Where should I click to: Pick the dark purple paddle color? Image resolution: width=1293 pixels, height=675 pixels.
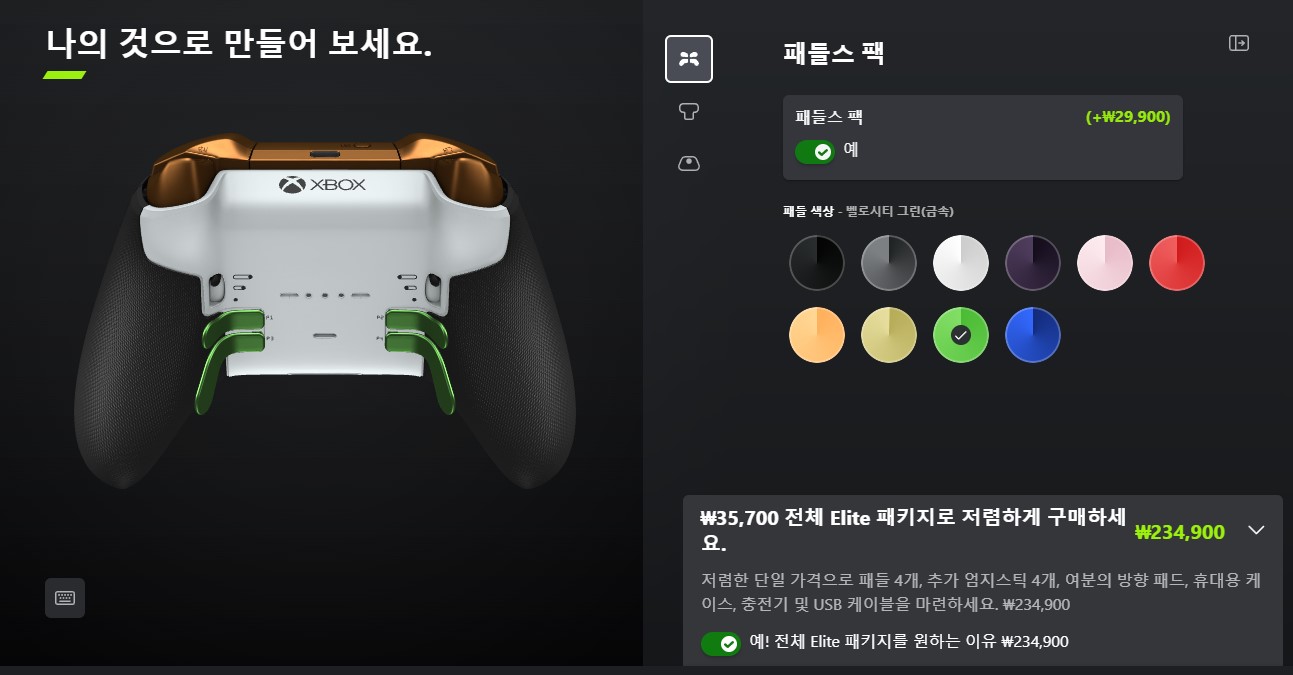(1033, 263)
